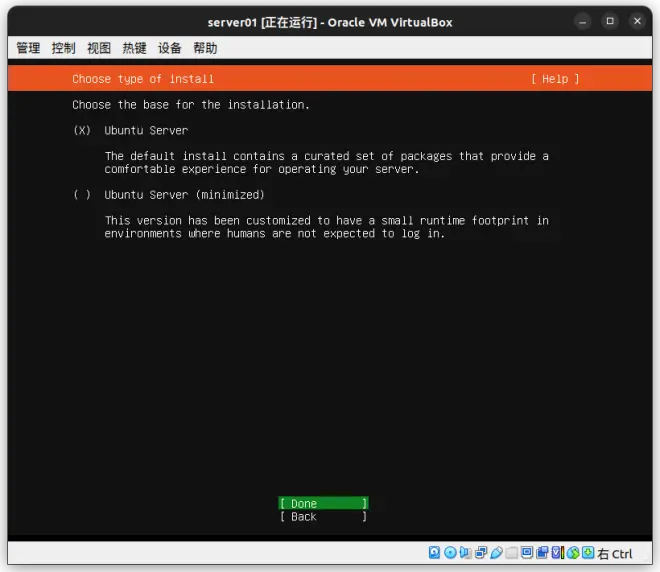
Task: Click the recording icon in status bar
Action: click(x=542, y=553)
